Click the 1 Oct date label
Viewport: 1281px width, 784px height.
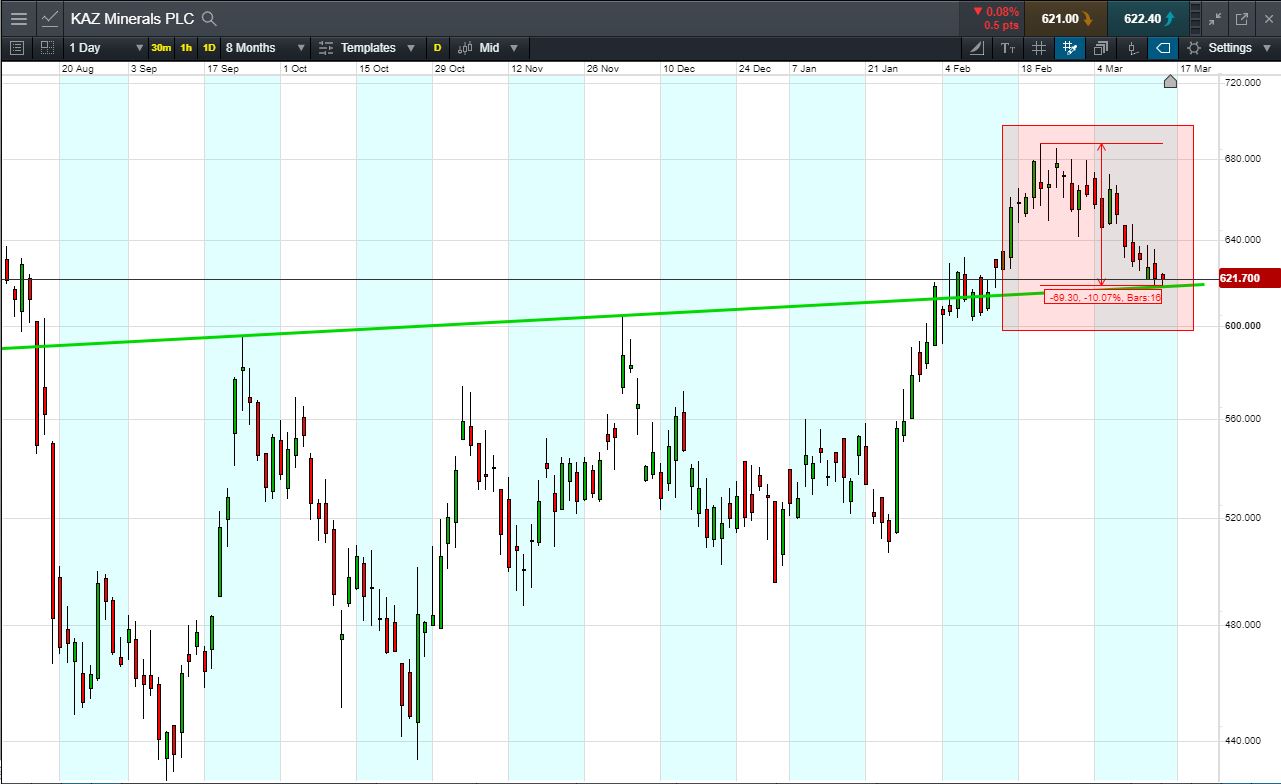click(x=296, y=69)
